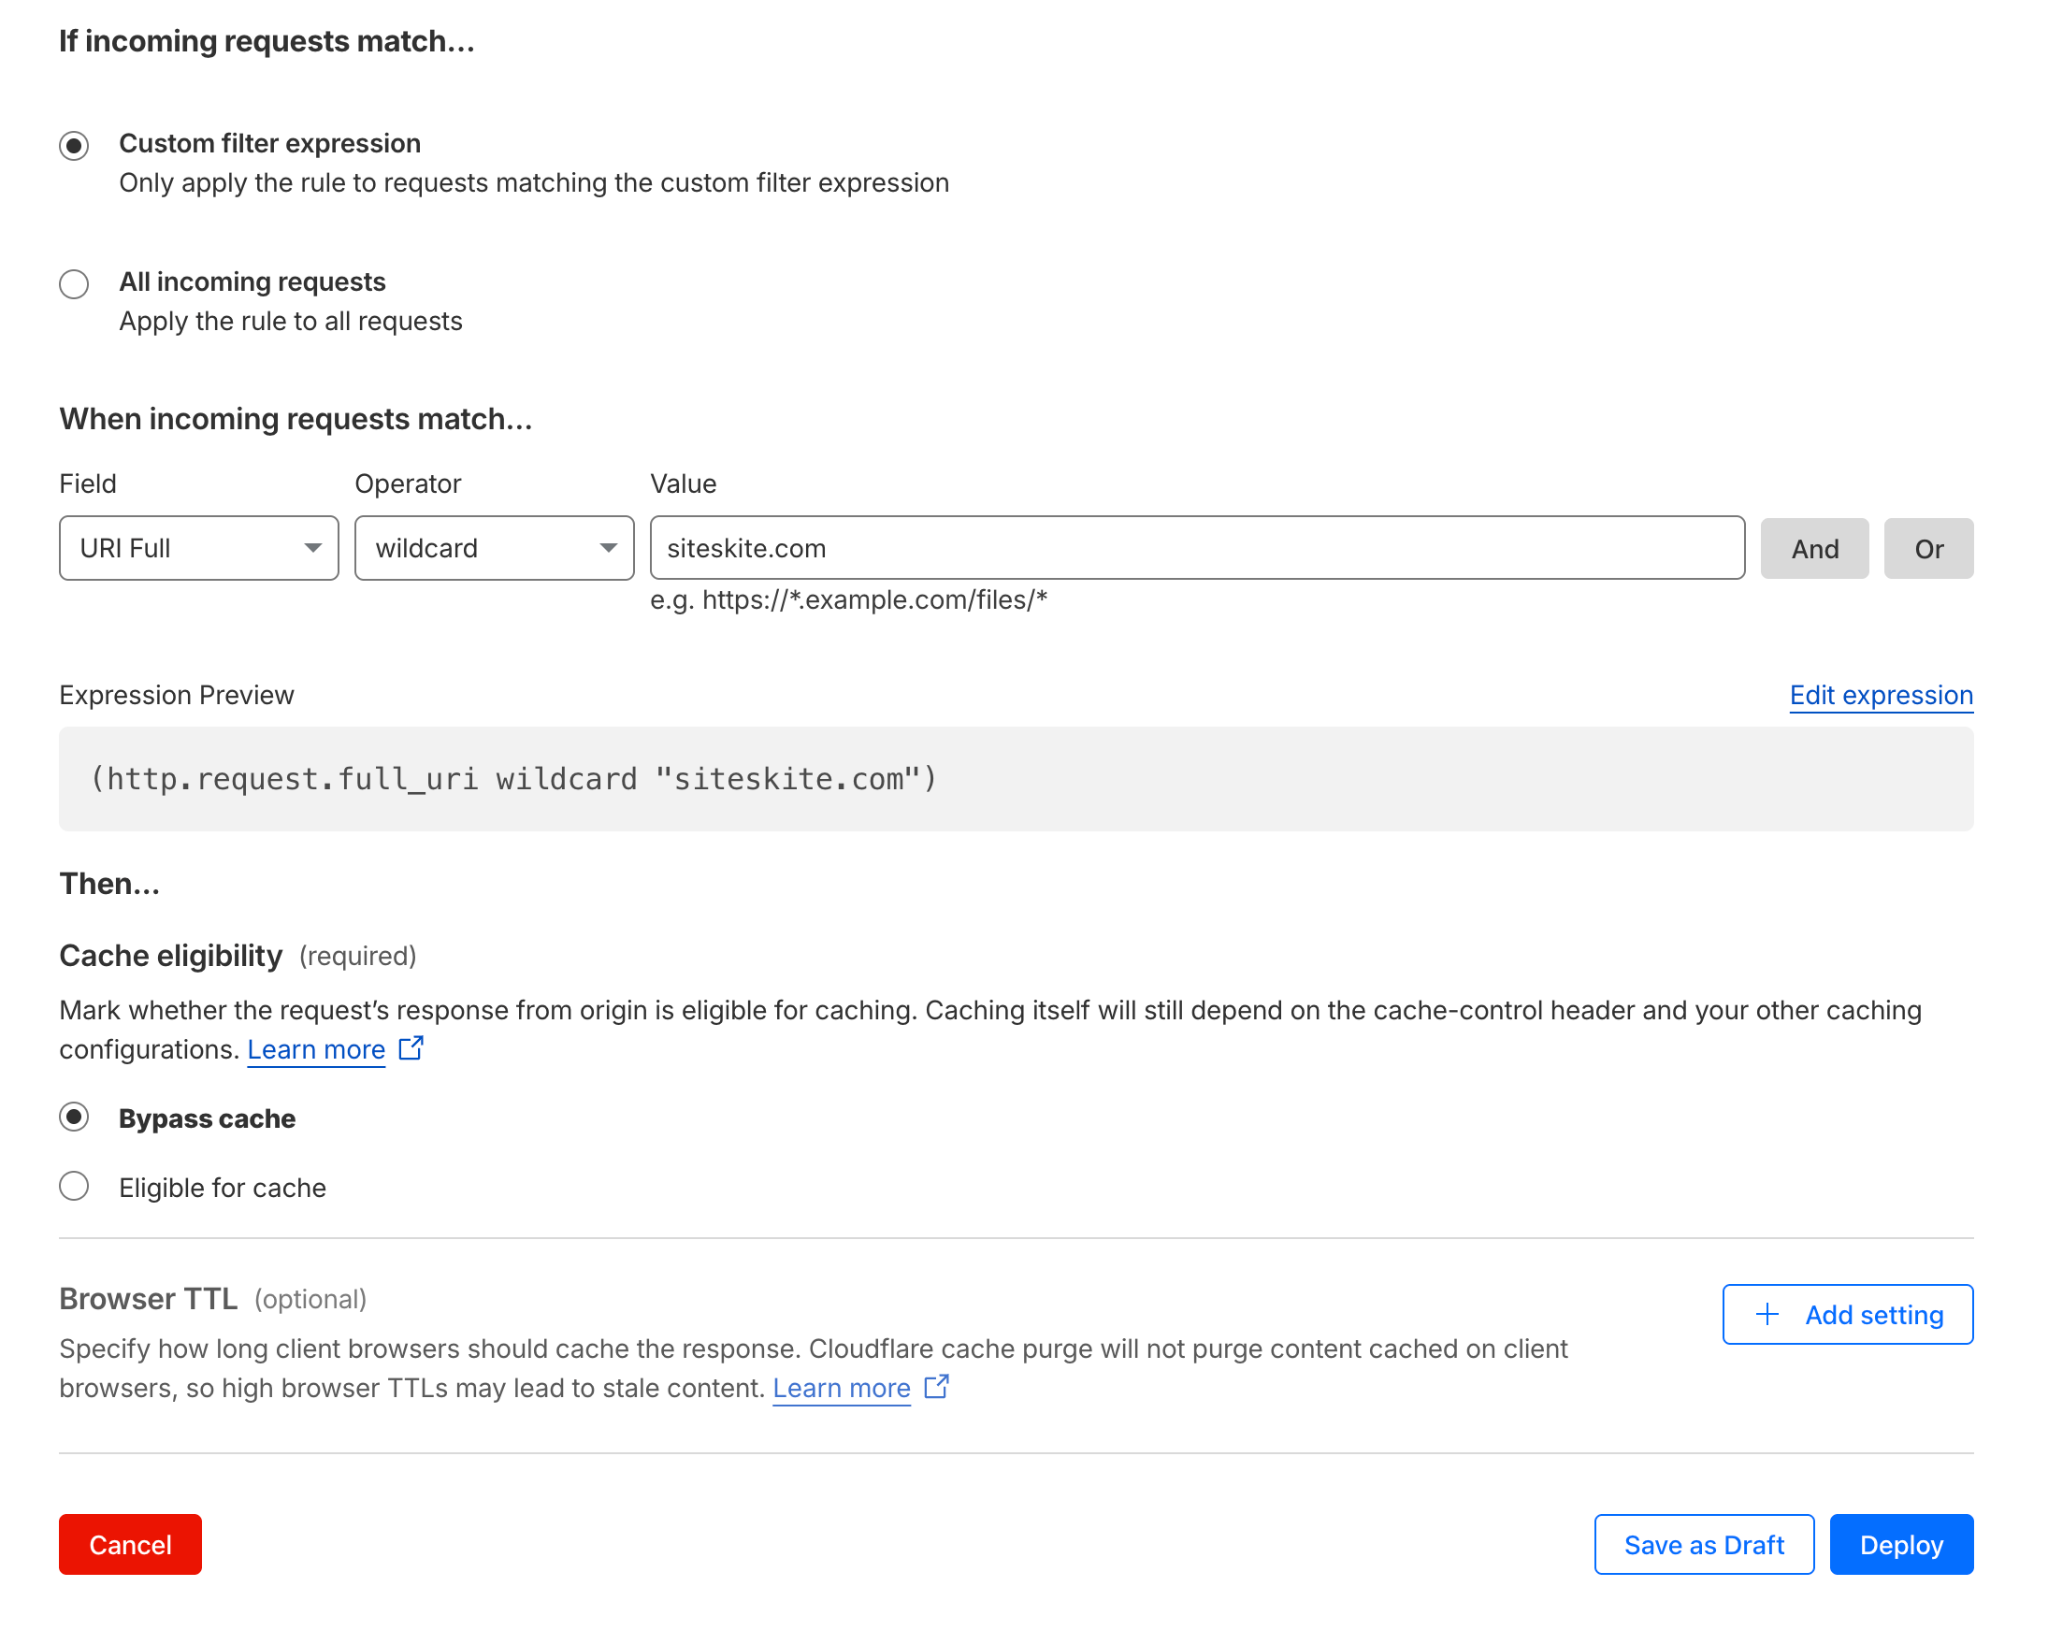Open the wildcard operator dropdown

click(494, 548)
